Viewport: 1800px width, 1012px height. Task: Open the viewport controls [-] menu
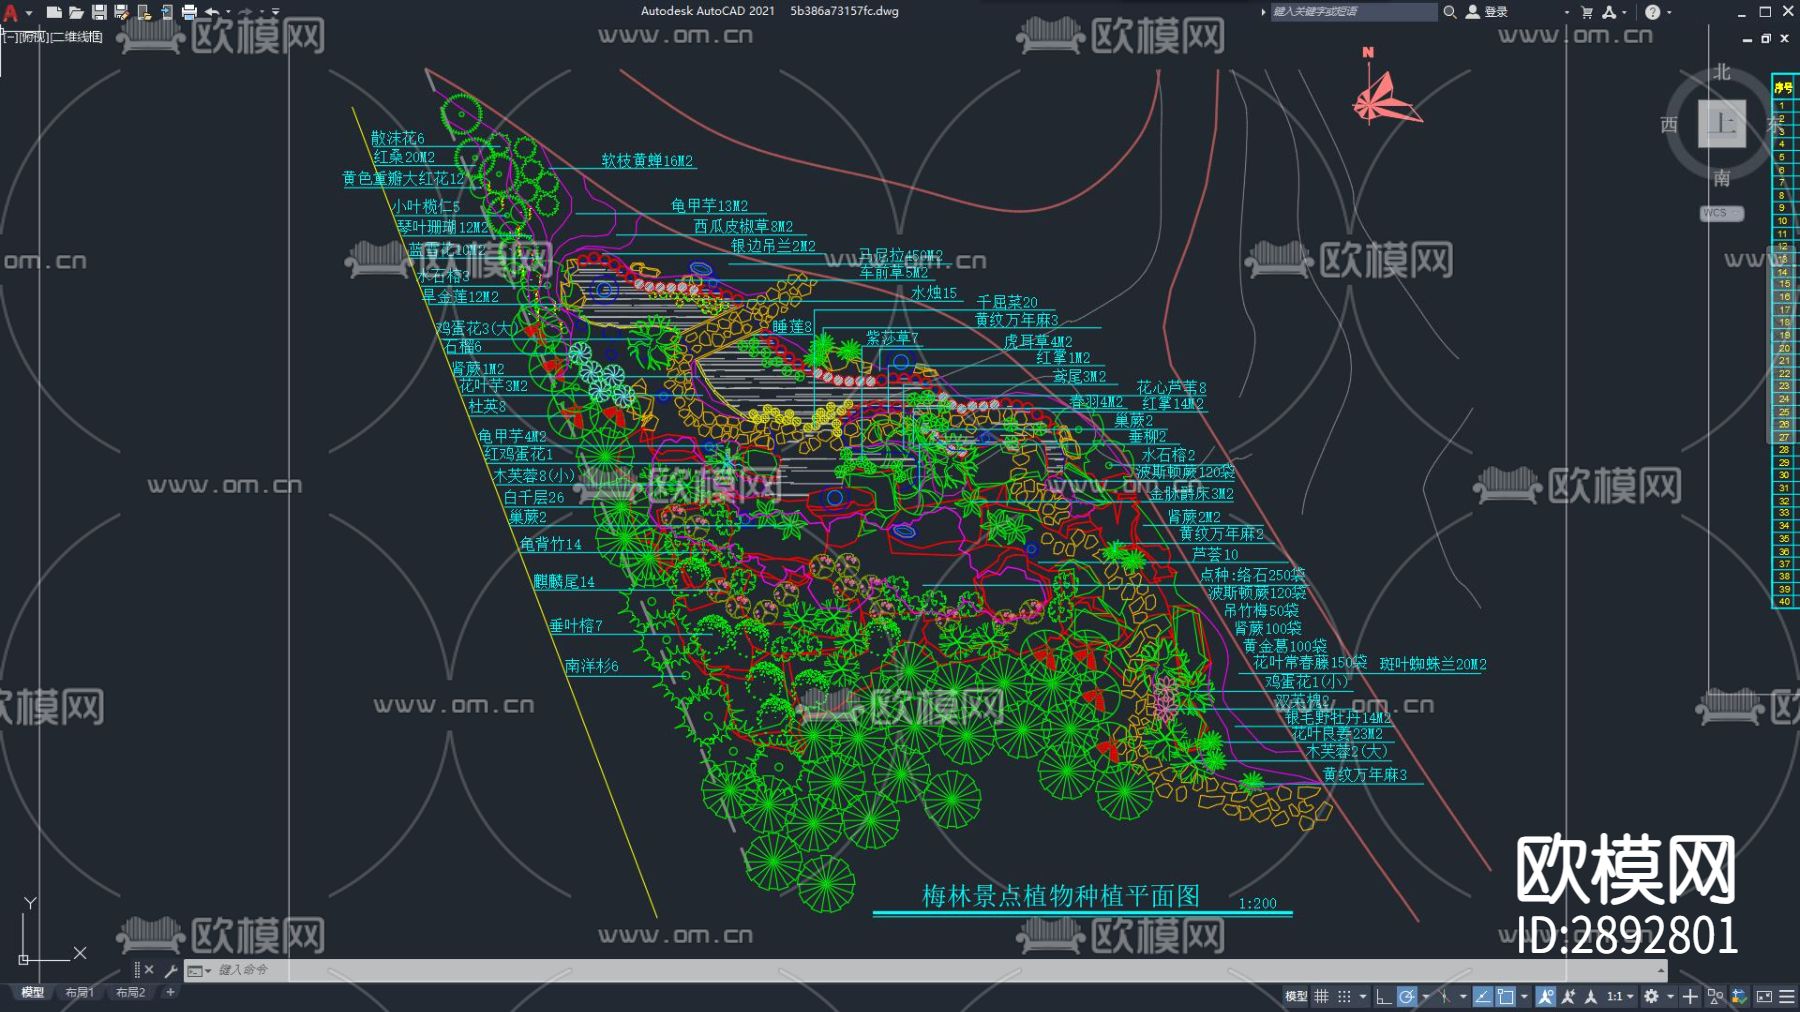10,37
